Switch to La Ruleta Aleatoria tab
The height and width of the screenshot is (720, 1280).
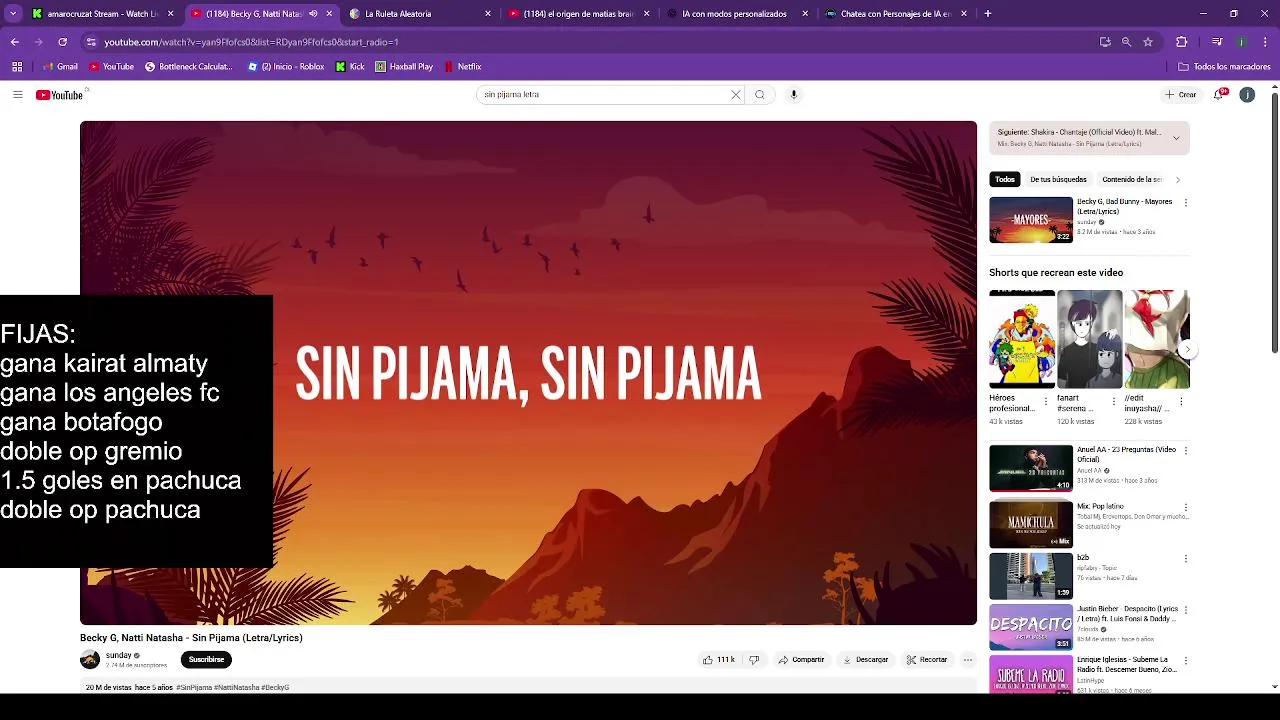point(420,14)
